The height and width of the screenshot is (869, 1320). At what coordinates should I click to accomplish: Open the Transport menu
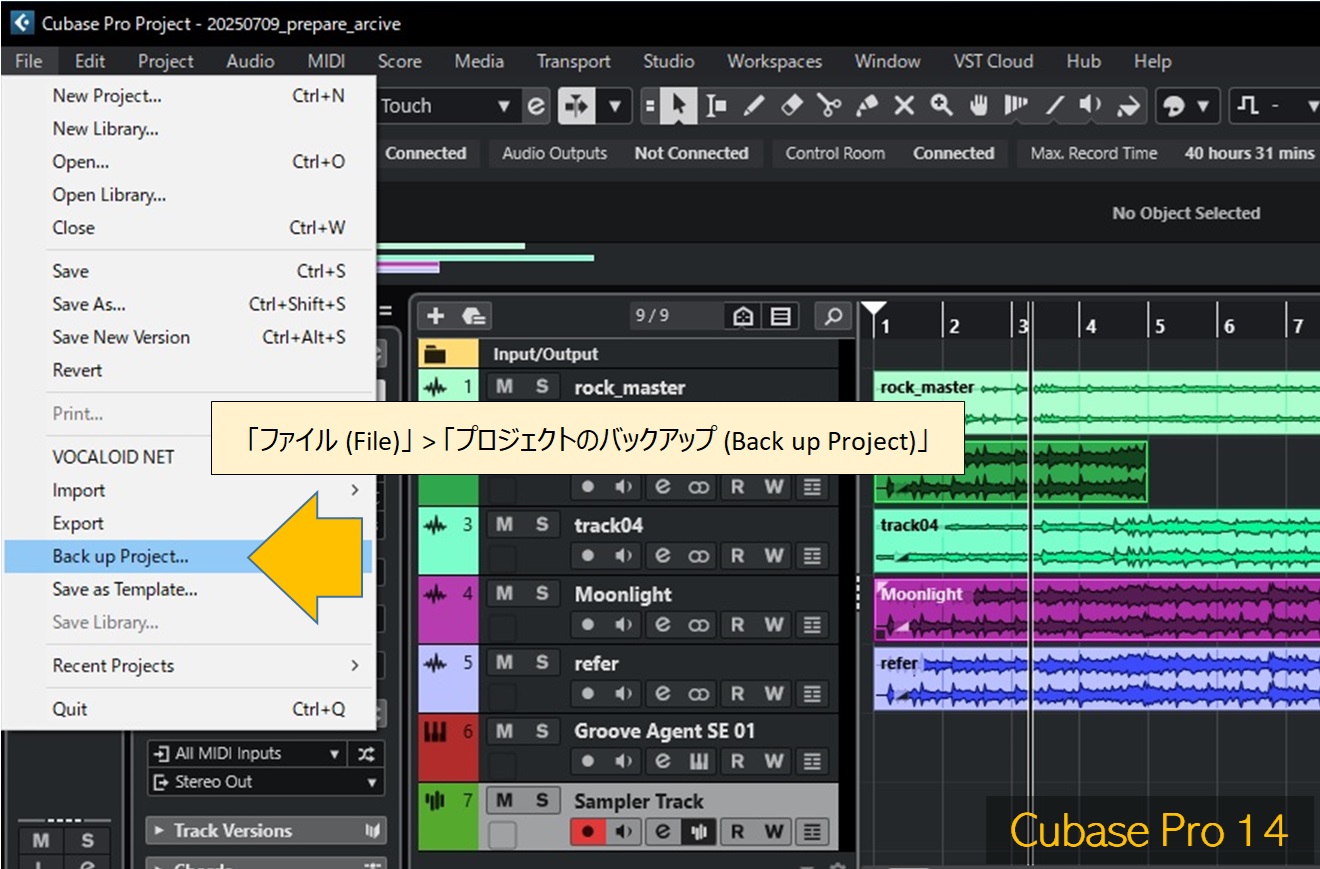pos(574,61)
